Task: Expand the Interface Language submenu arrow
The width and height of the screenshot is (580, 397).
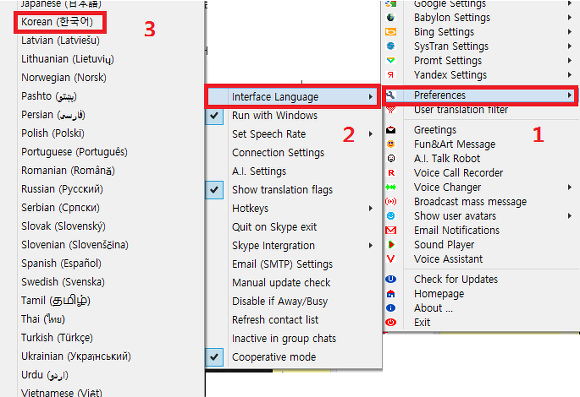Action: coord(370,97)
